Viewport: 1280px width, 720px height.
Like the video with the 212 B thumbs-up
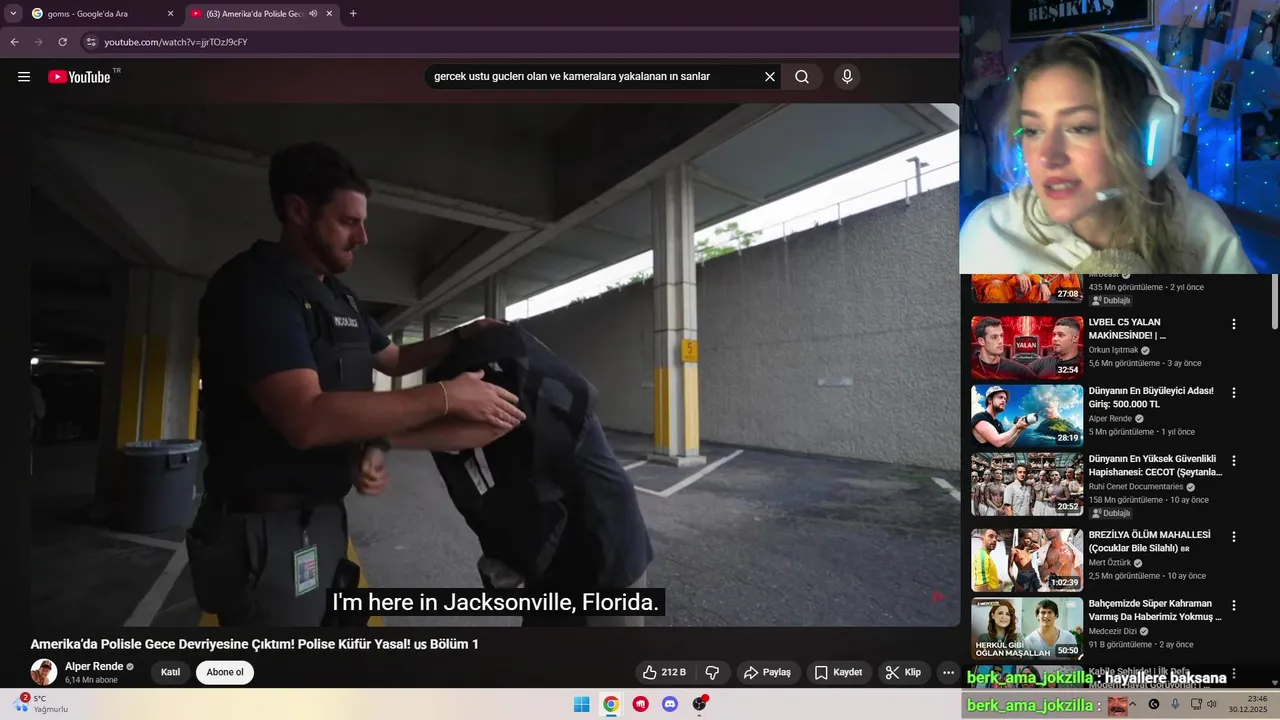click(x=664, y=672)
